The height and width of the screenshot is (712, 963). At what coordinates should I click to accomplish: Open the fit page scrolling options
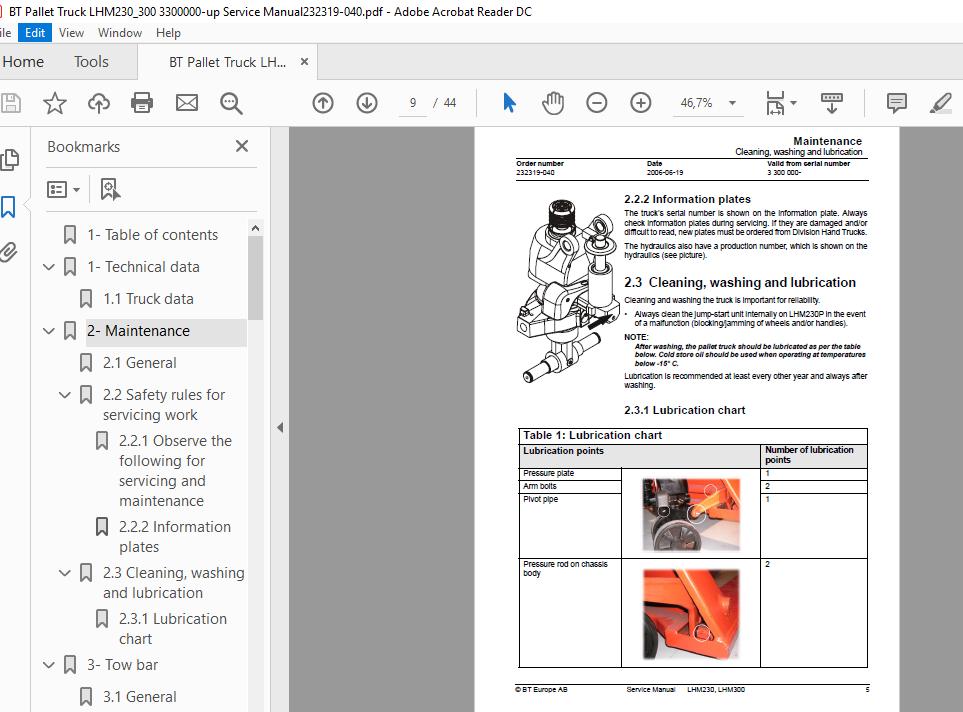[781, 103]
